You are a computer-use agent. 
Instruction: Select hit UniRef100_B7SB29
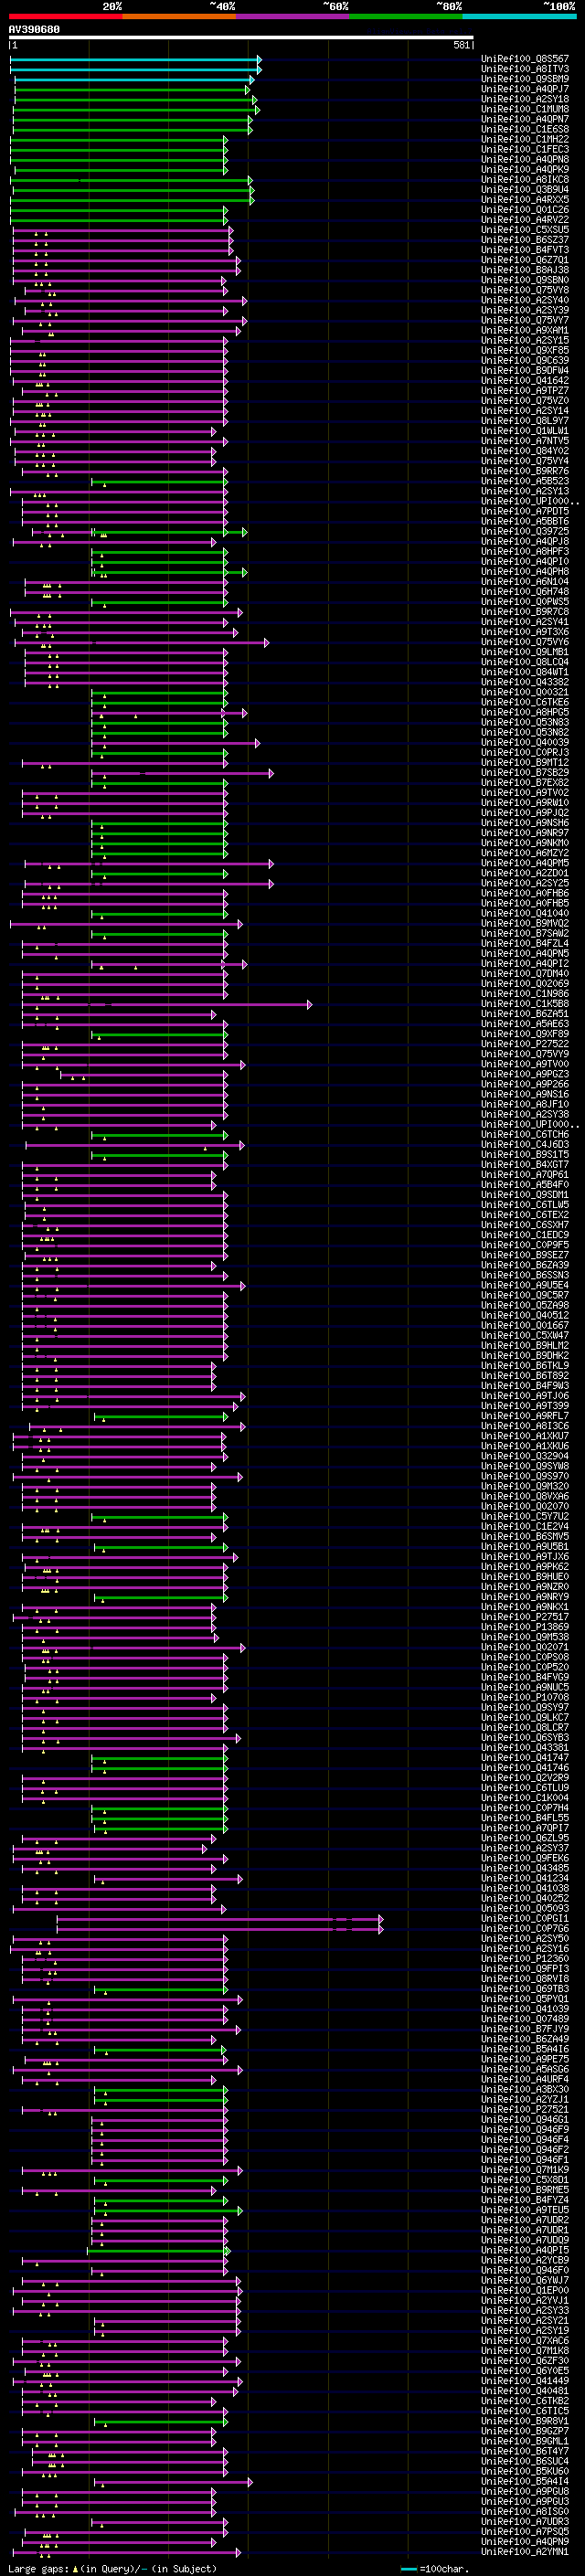[525, 773]
